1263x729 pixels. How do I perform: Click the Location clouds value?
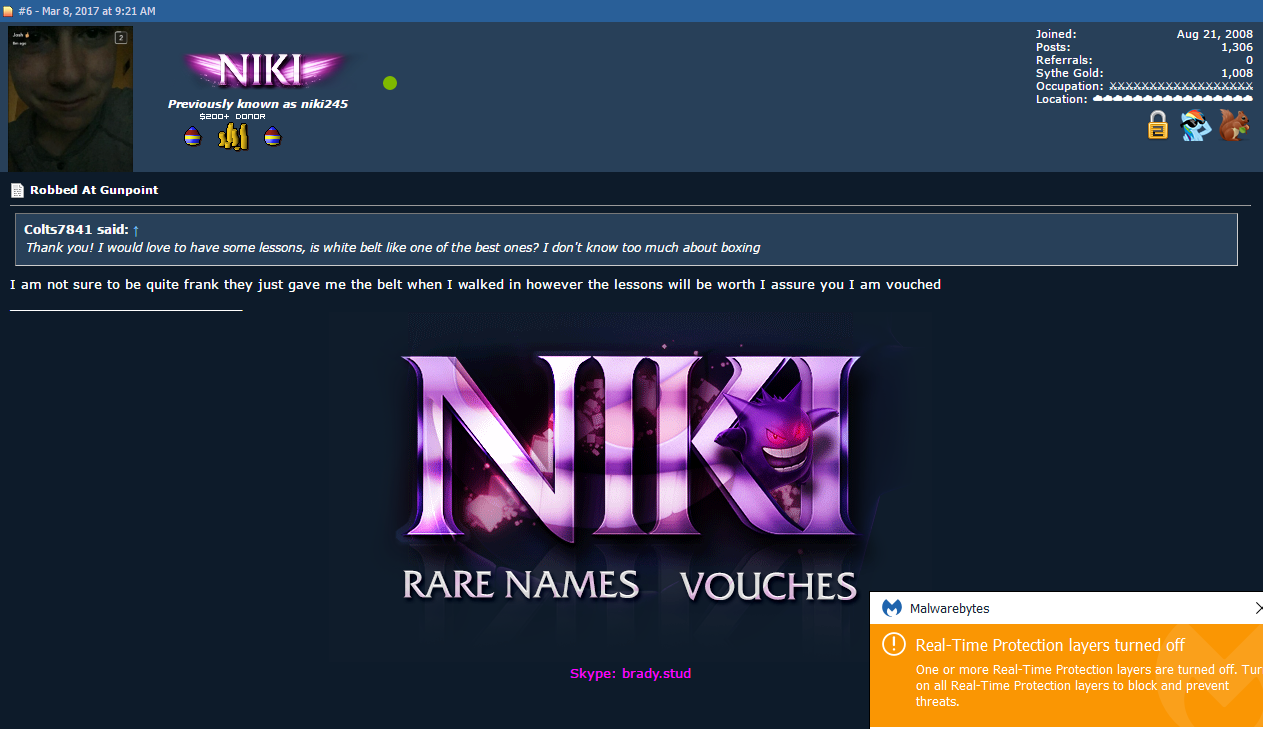coord(1173,99)
